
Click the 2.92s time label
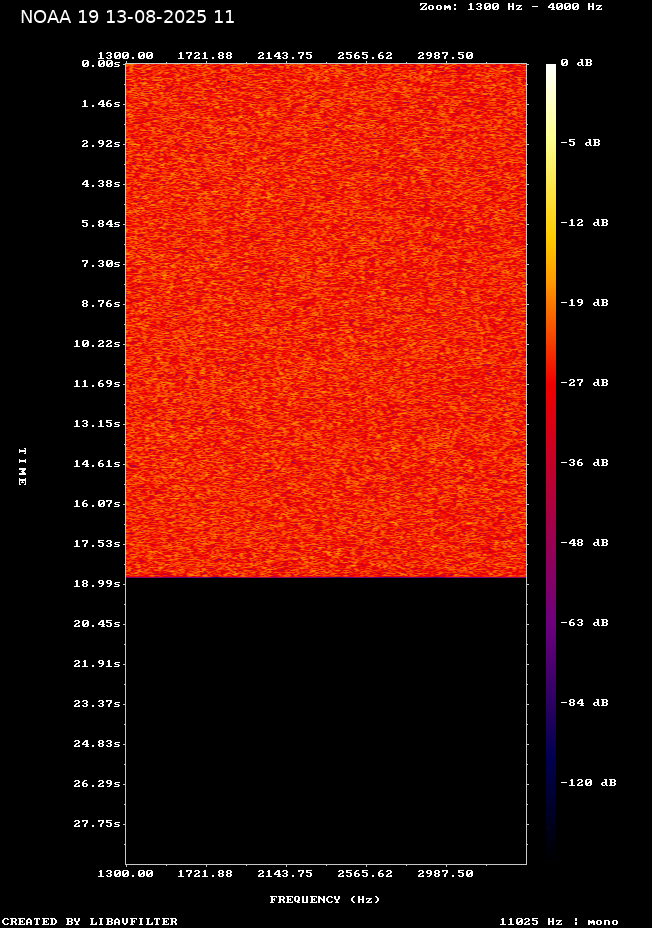click(x=101, y=144)
